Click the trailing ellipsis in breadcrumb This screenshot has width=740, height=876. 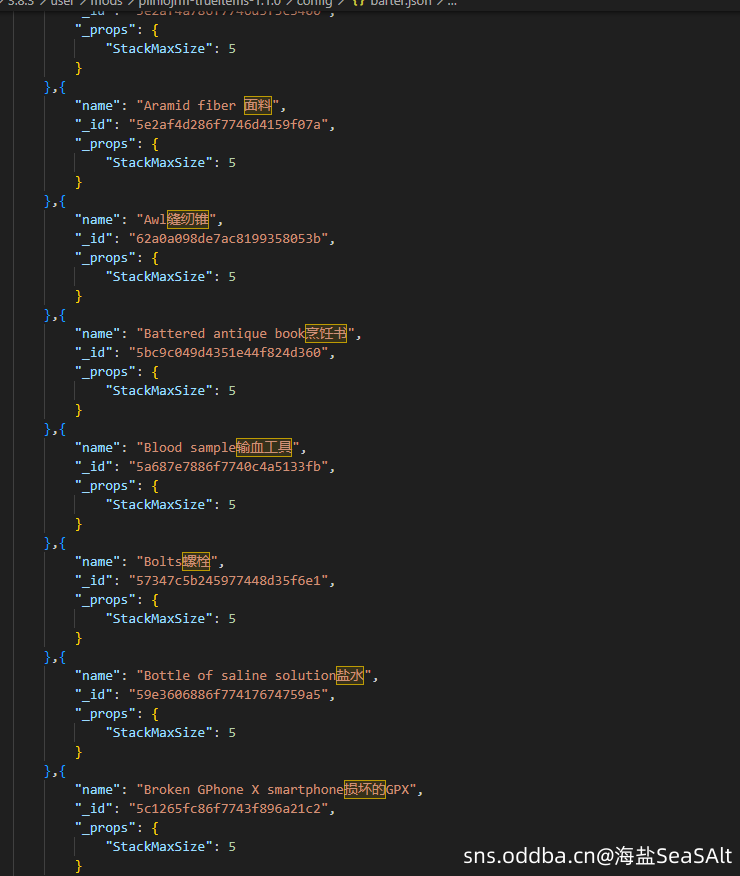[x=451, y=3]
